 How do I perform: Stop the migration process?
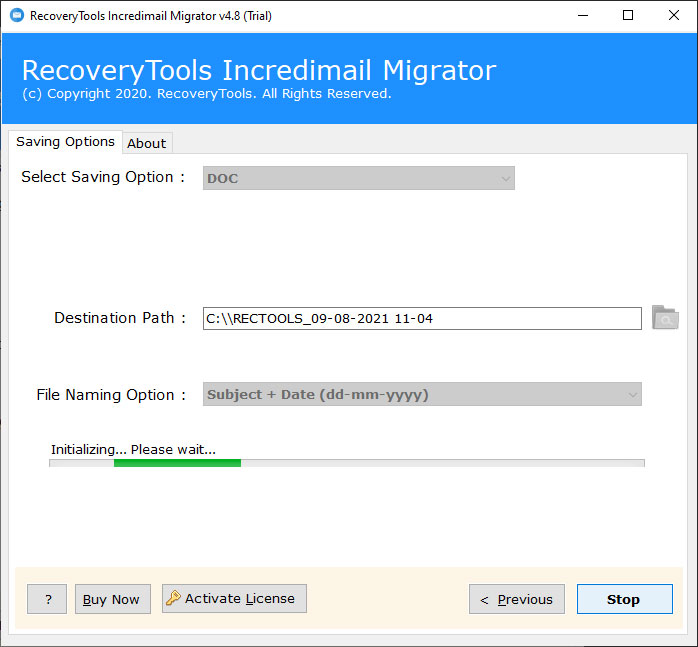click(x=625, y=599)
